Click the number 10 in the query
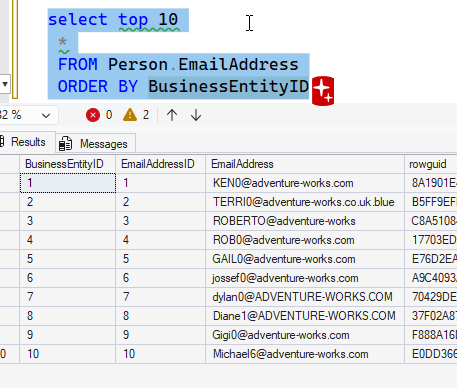 pos(168,19)
